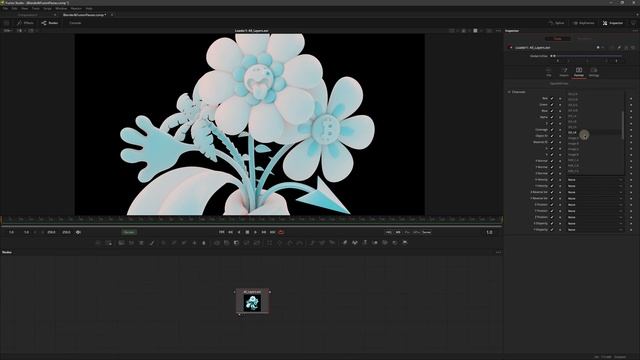Toggle the Material ID channel checkbox
The width and height of the screenshot is (640, 360).
[552, 142]
